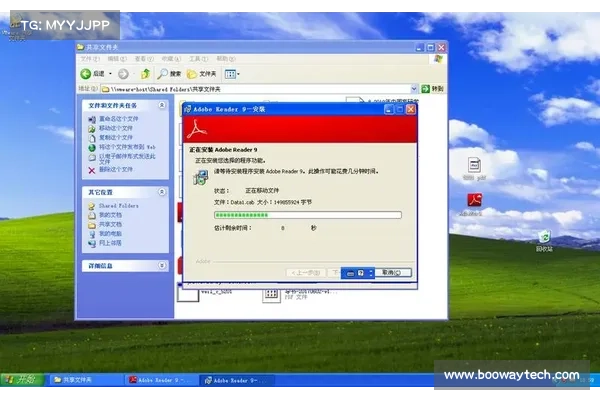This screenshot has width=600, height=400.
Task: Click the installer progress bar
Action: click(x=308, y=215)
